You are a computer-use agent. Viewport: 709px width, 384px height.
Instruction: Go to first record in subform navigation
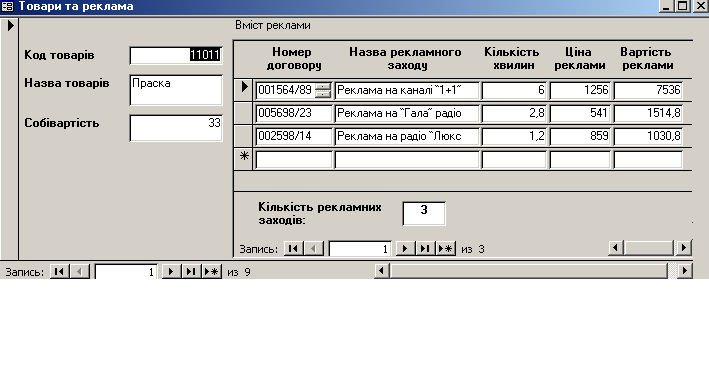(293, 248)
